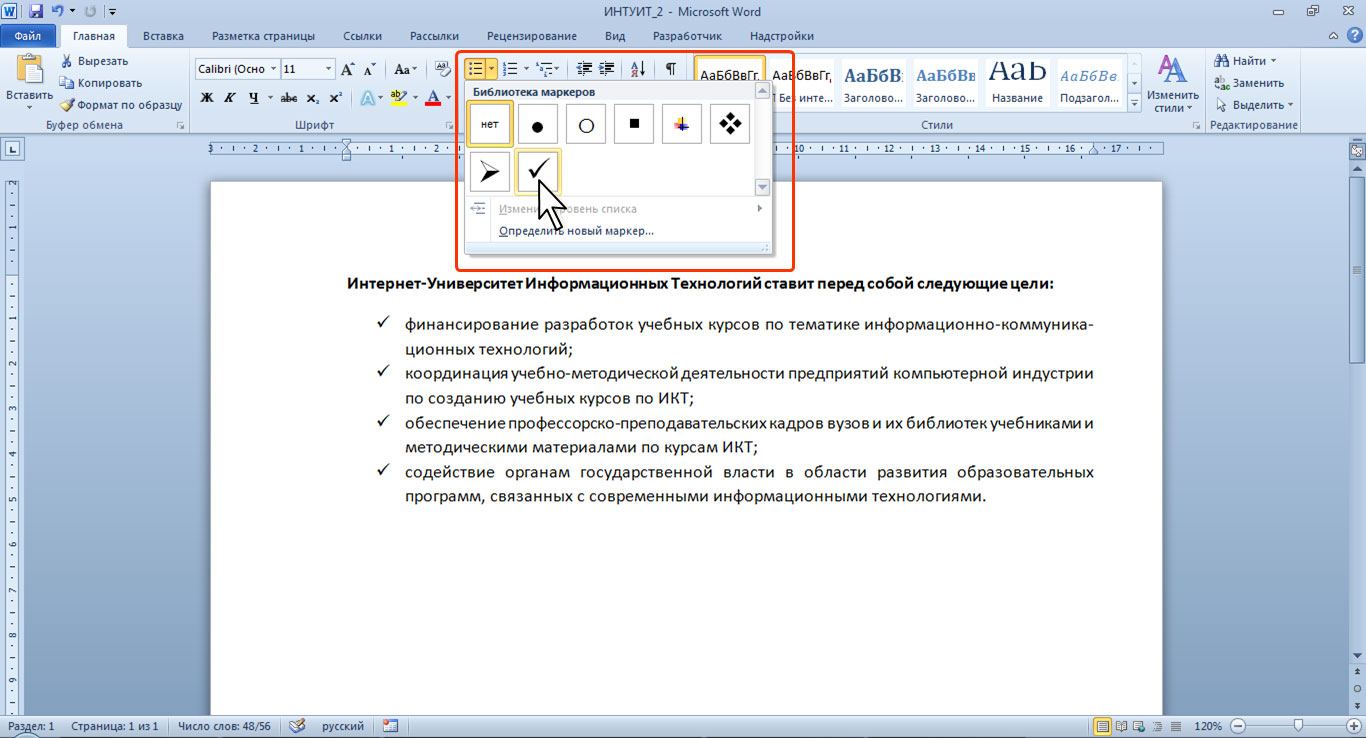Open the File (Файл) tab

[27, 36]
